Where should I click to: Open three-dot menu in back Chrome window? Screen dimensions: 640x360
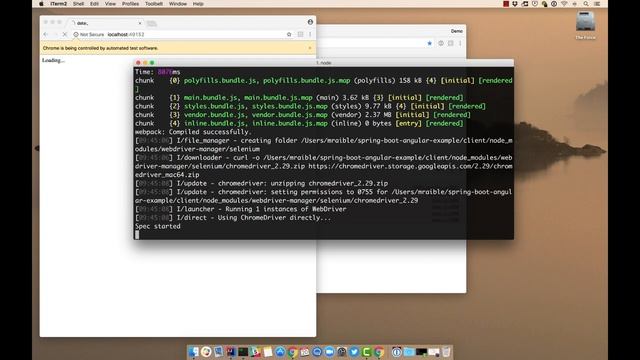460,43
